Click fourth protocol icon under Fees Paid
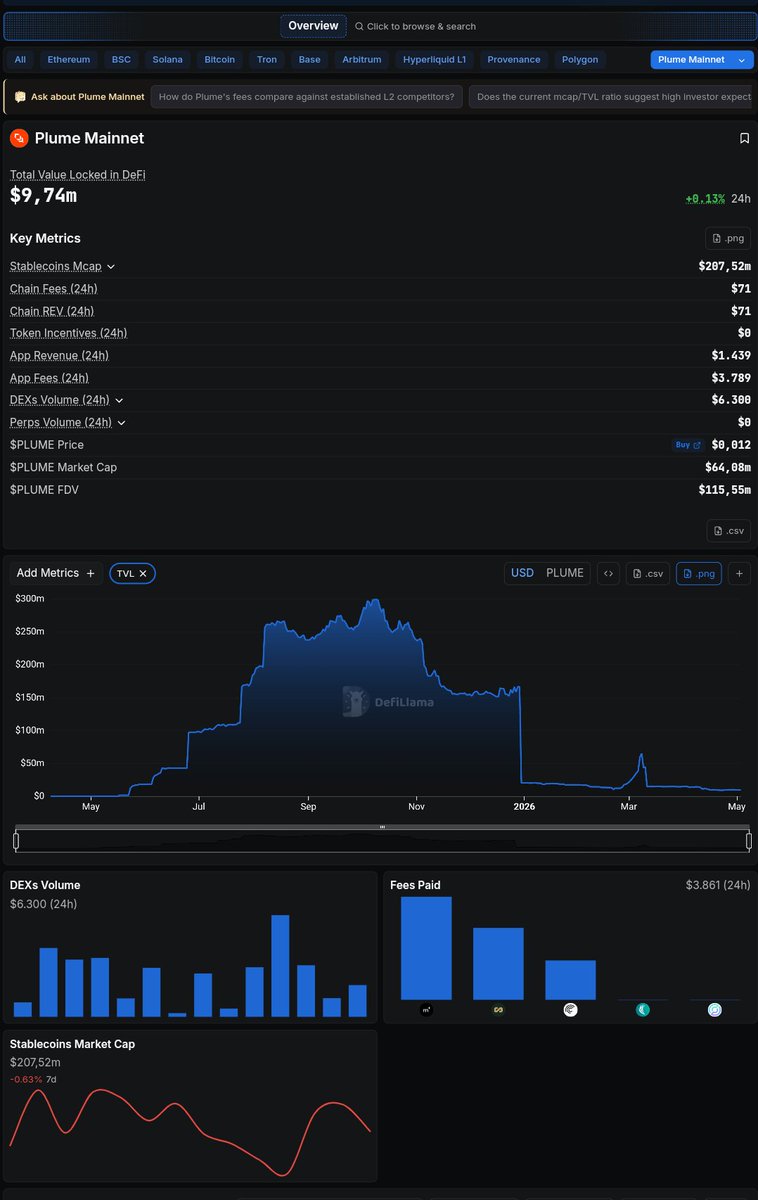The width and height of the screenshot is (758, 1200). (x=643, y=1010)
